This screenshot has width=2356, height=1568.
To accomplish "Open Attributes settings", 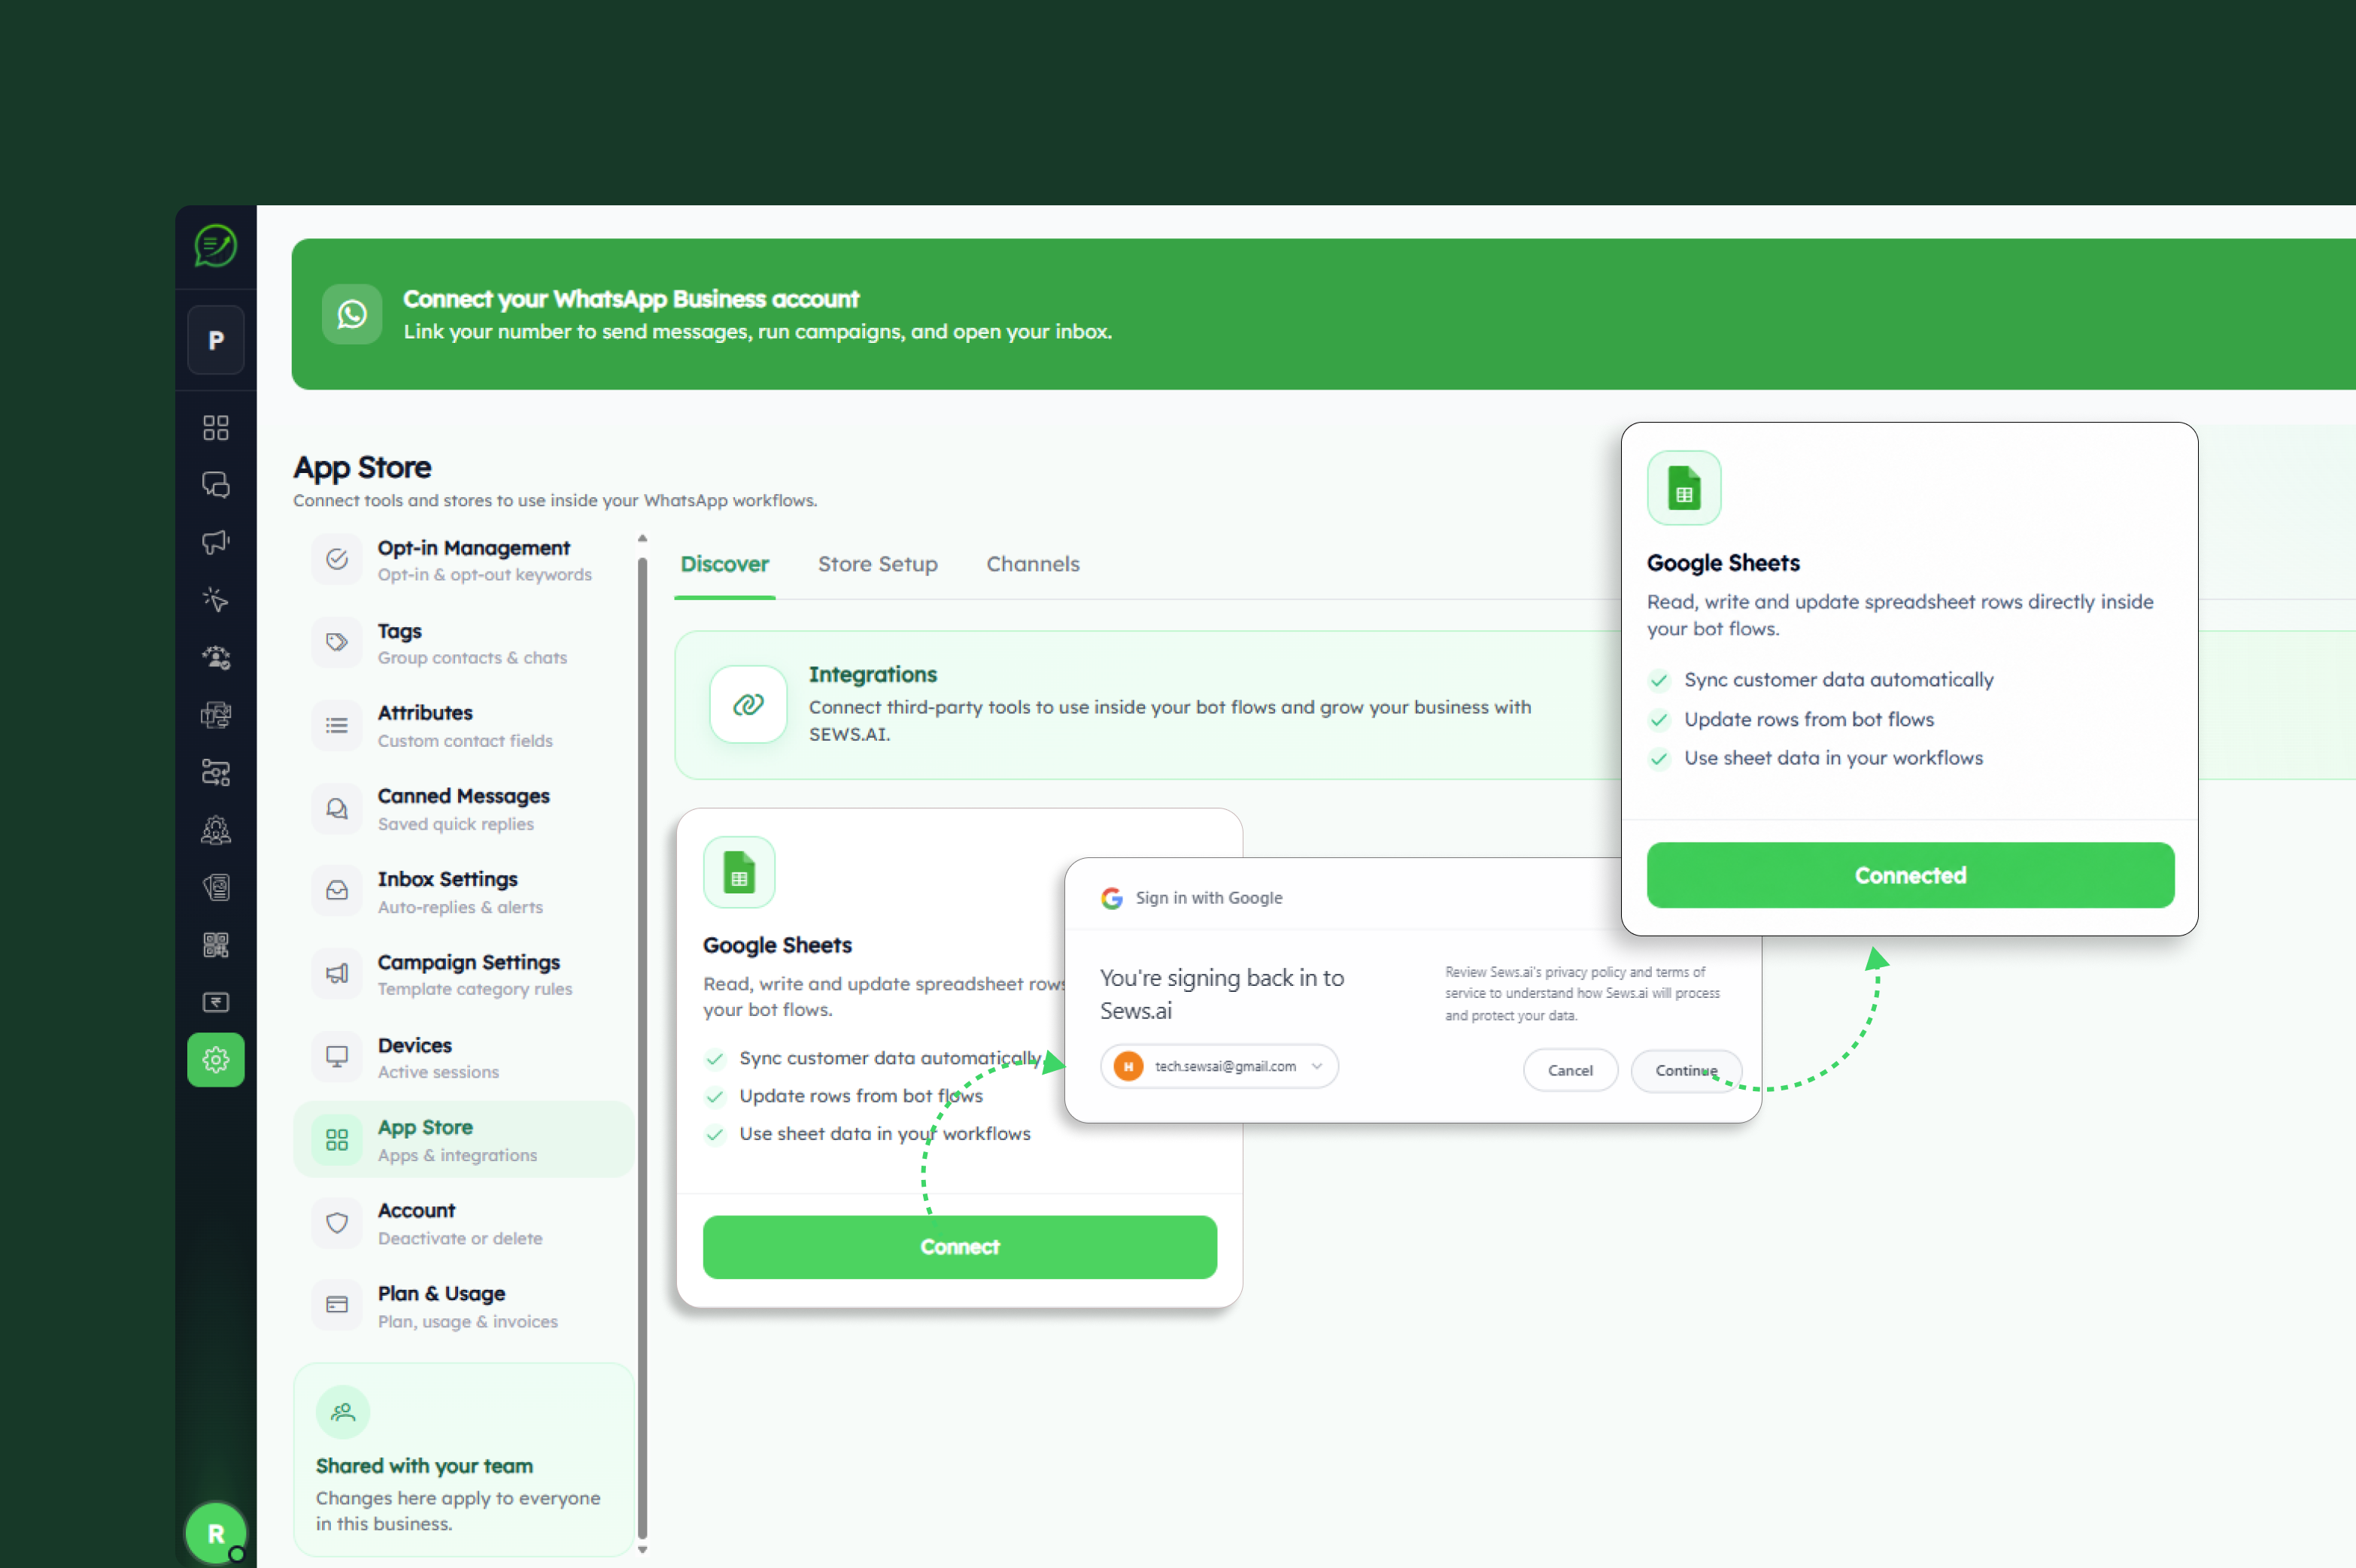I will click(464, 727).
